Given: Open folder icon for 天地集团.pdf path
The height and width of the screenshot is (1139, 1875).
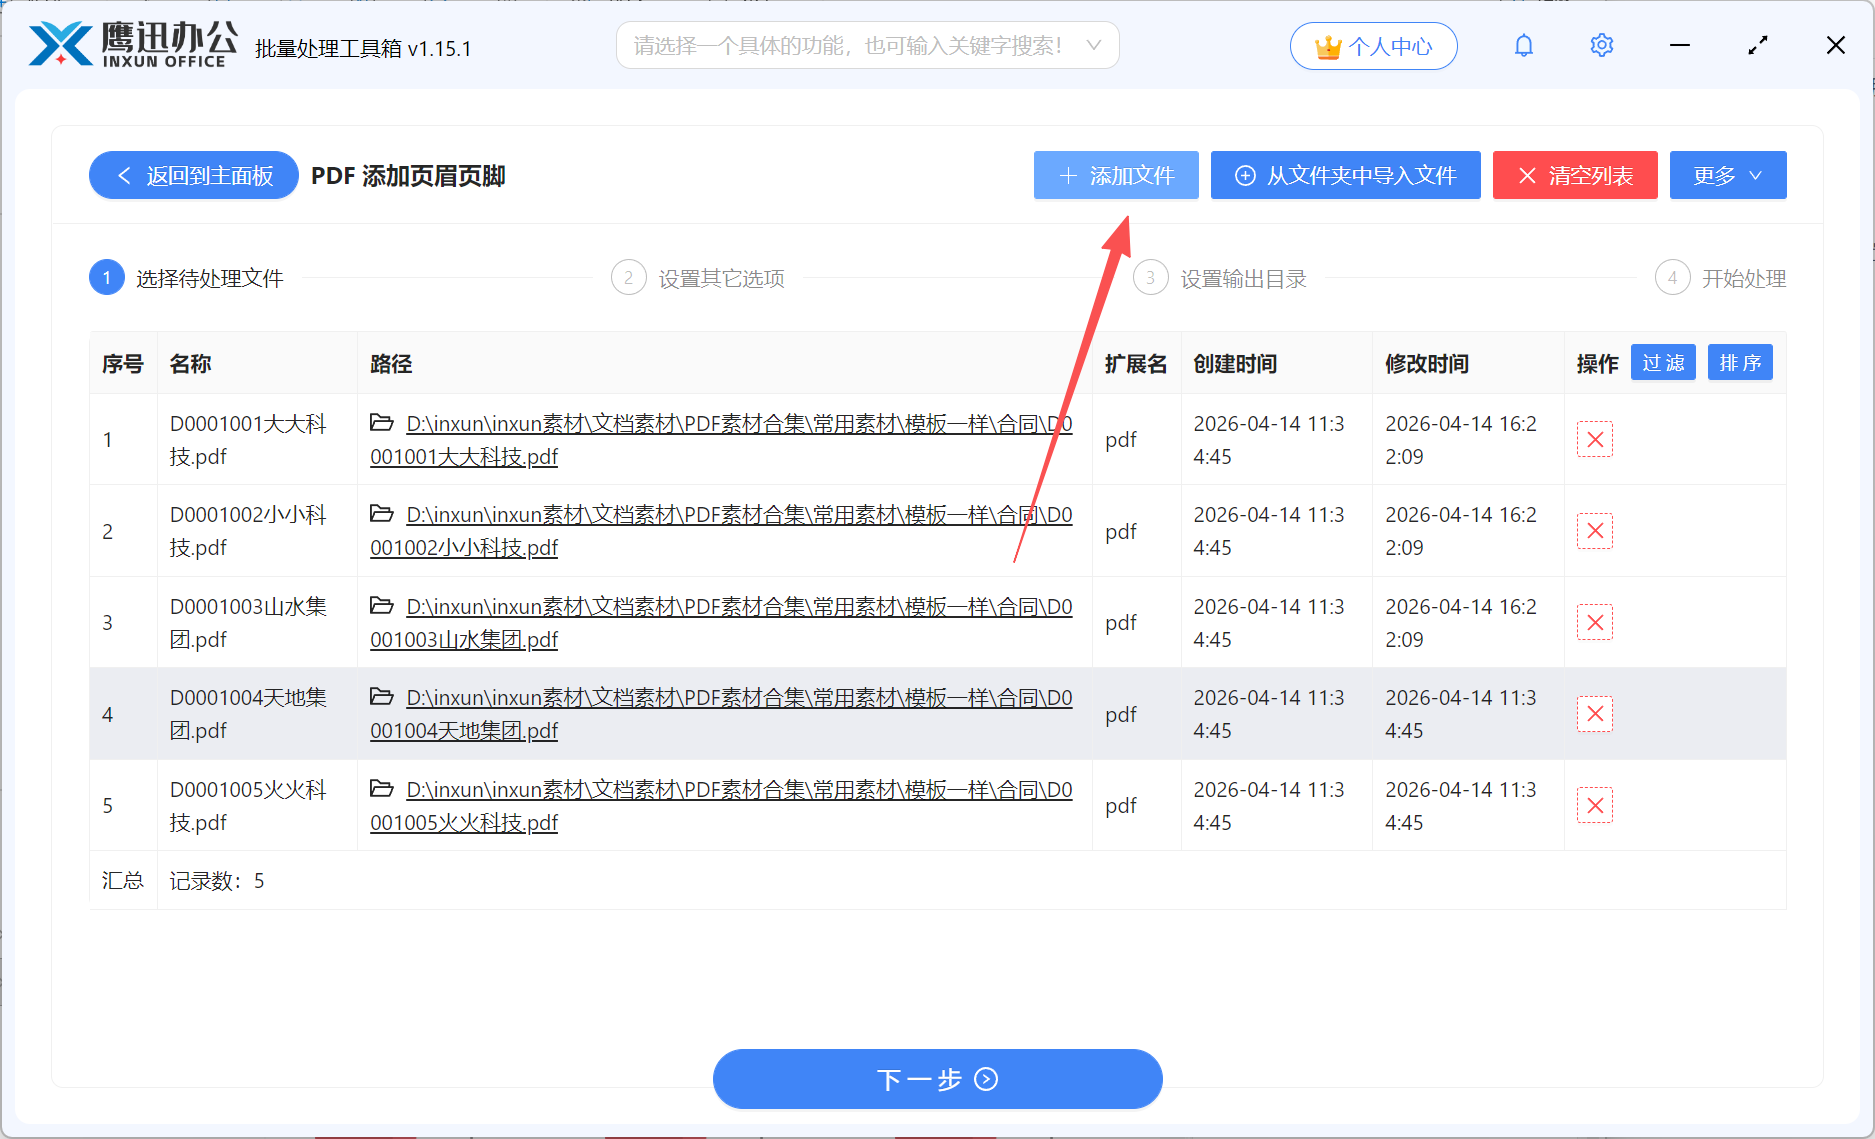Looking at the screenshot, I should point(382,697).
